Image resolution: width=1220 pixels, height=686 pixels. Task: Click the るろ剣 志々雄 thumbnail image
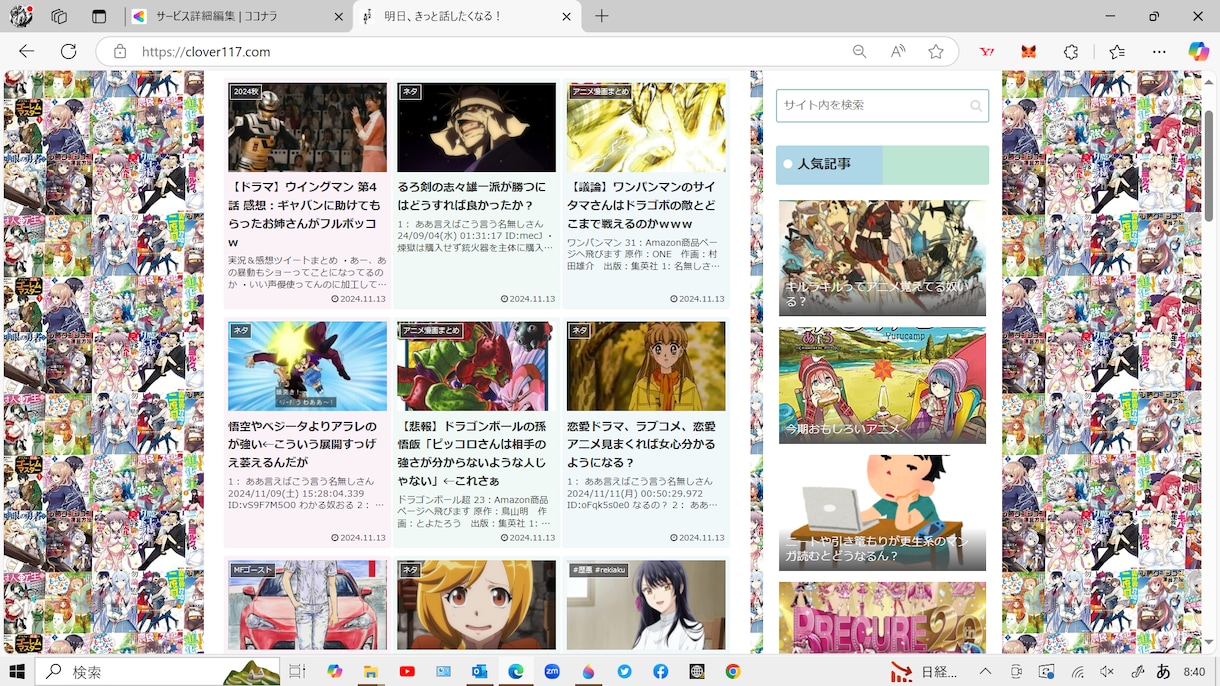[476, 127]
